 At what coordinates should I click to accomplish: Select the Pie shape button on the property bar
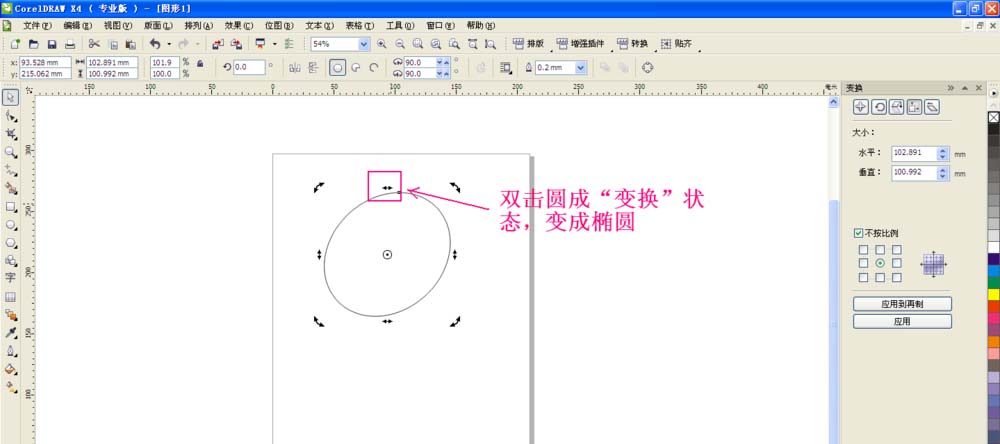tap(356, 68)
